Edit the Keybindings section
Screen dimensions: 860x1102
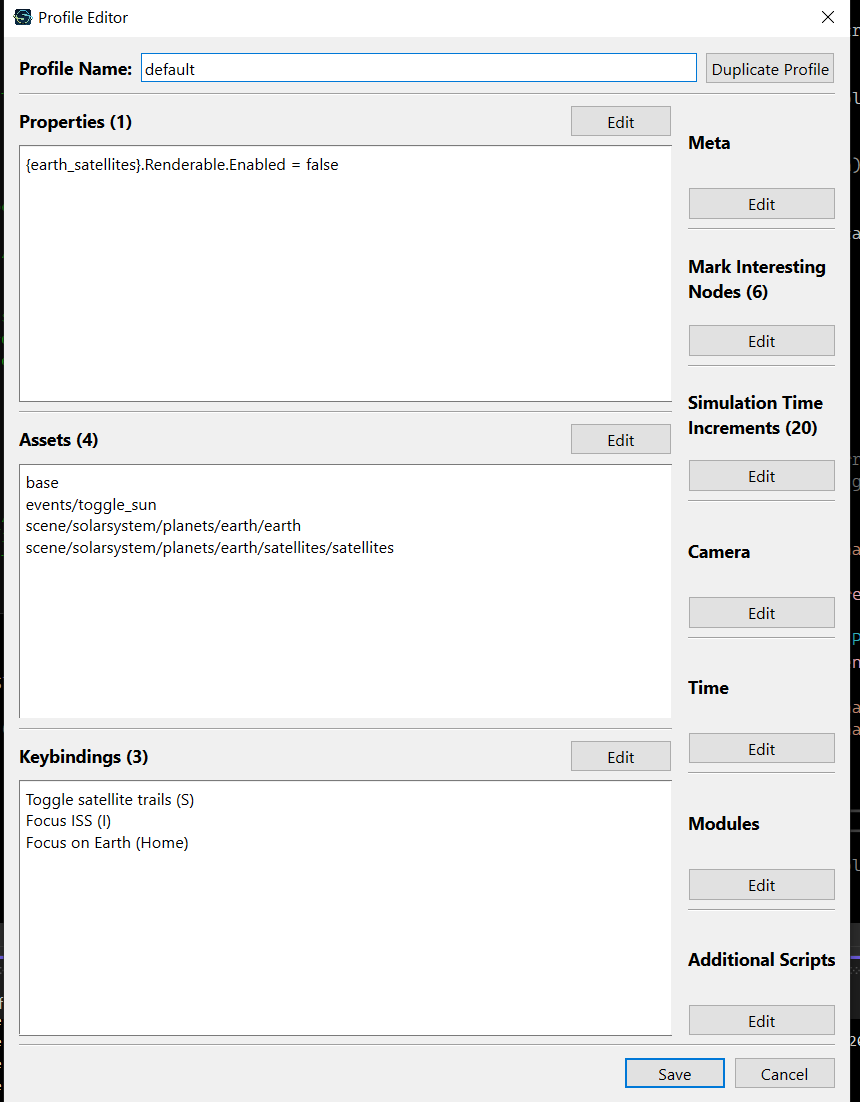pos(620,755)
